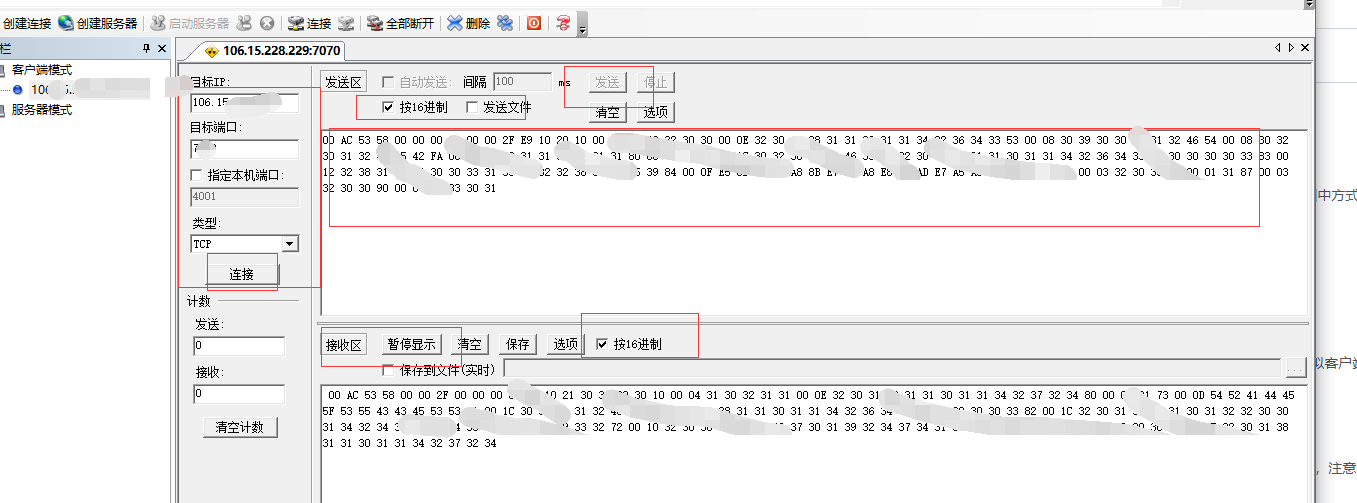Click the 创建服务器 globe icon

[66, 23]
